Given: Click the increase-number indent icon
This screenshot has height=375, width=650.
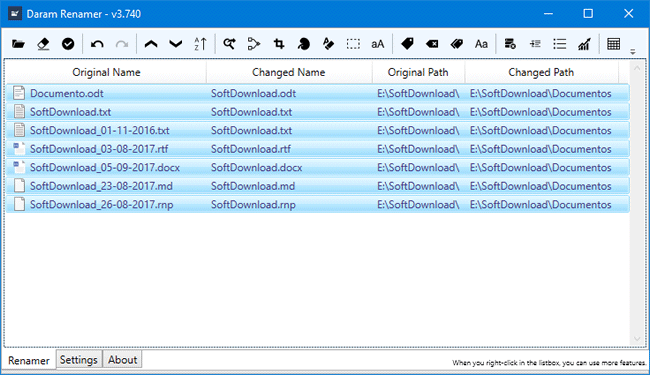Looking at the screenshot, I should (535, 44).
